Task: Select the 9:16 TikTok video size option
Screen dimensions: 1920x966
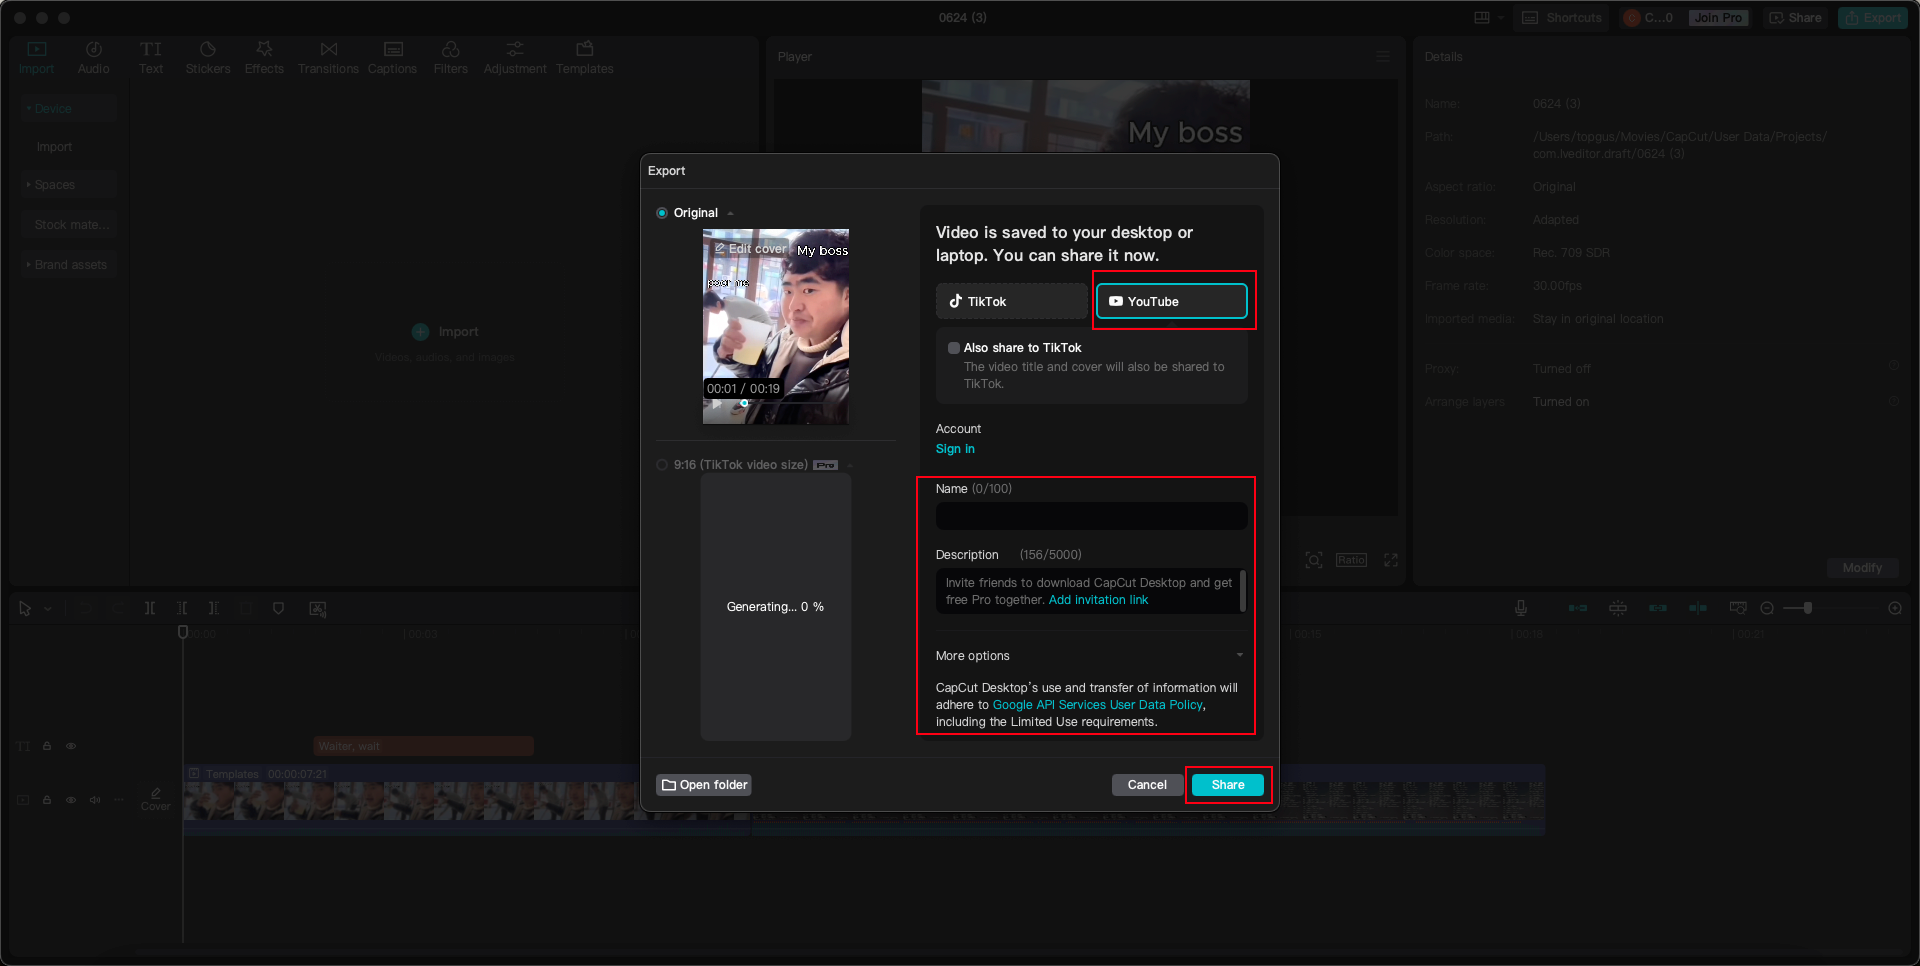Action: click(662, 465)
